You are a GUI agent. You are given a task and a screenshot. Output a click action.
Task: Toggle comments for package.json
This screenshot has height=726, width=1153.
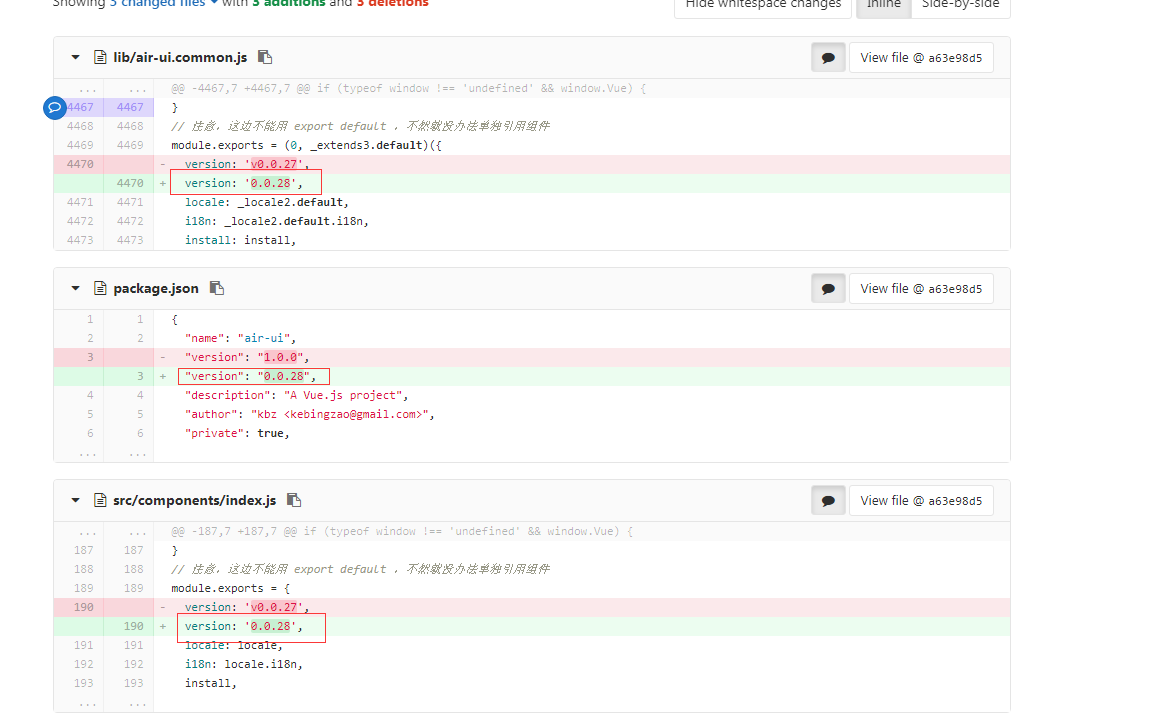[828, 288]
